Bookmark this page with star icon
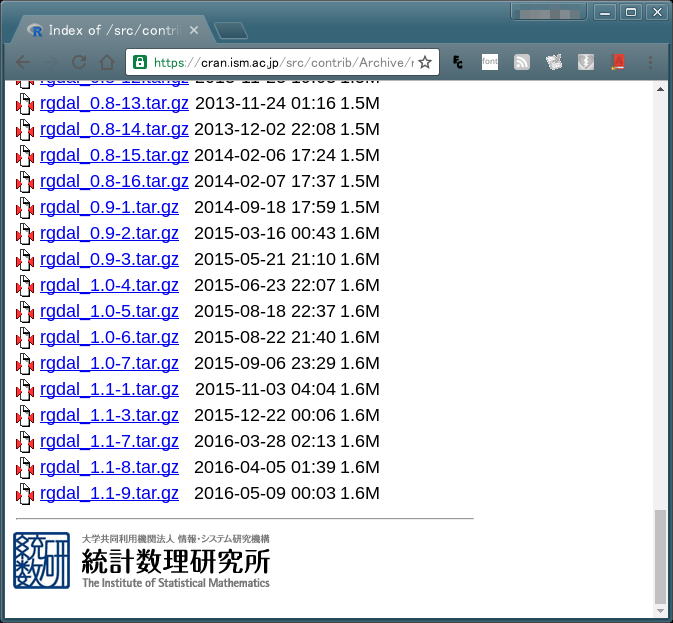Screen dimensions: 673x623 [425, 63]
